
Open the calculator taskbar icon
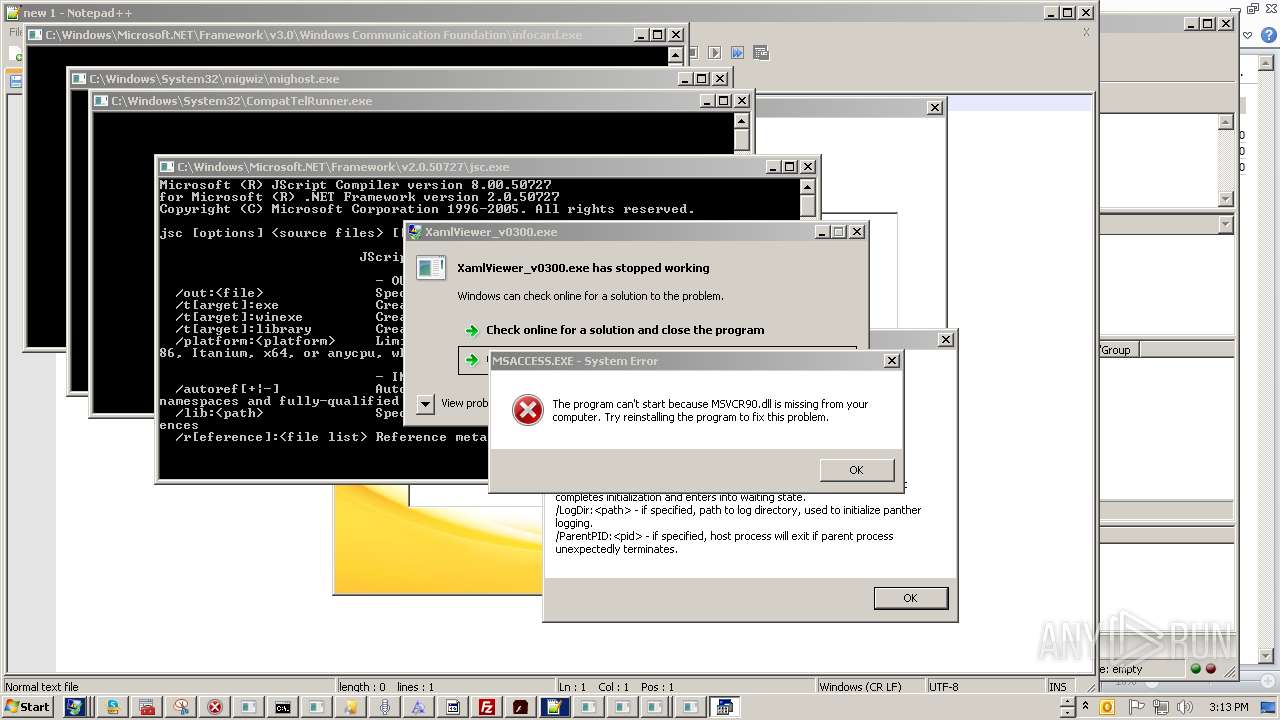(453, 707)
